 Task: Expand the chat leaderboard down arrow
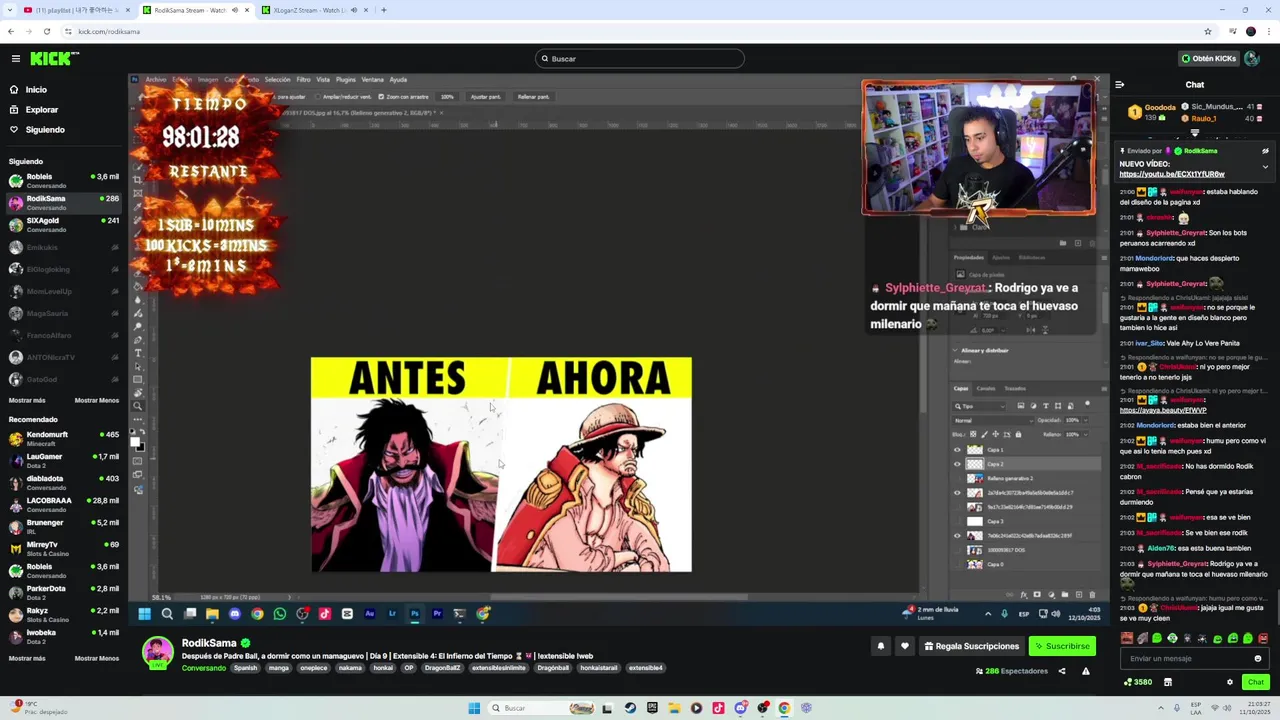click(x=1195, y=133)
